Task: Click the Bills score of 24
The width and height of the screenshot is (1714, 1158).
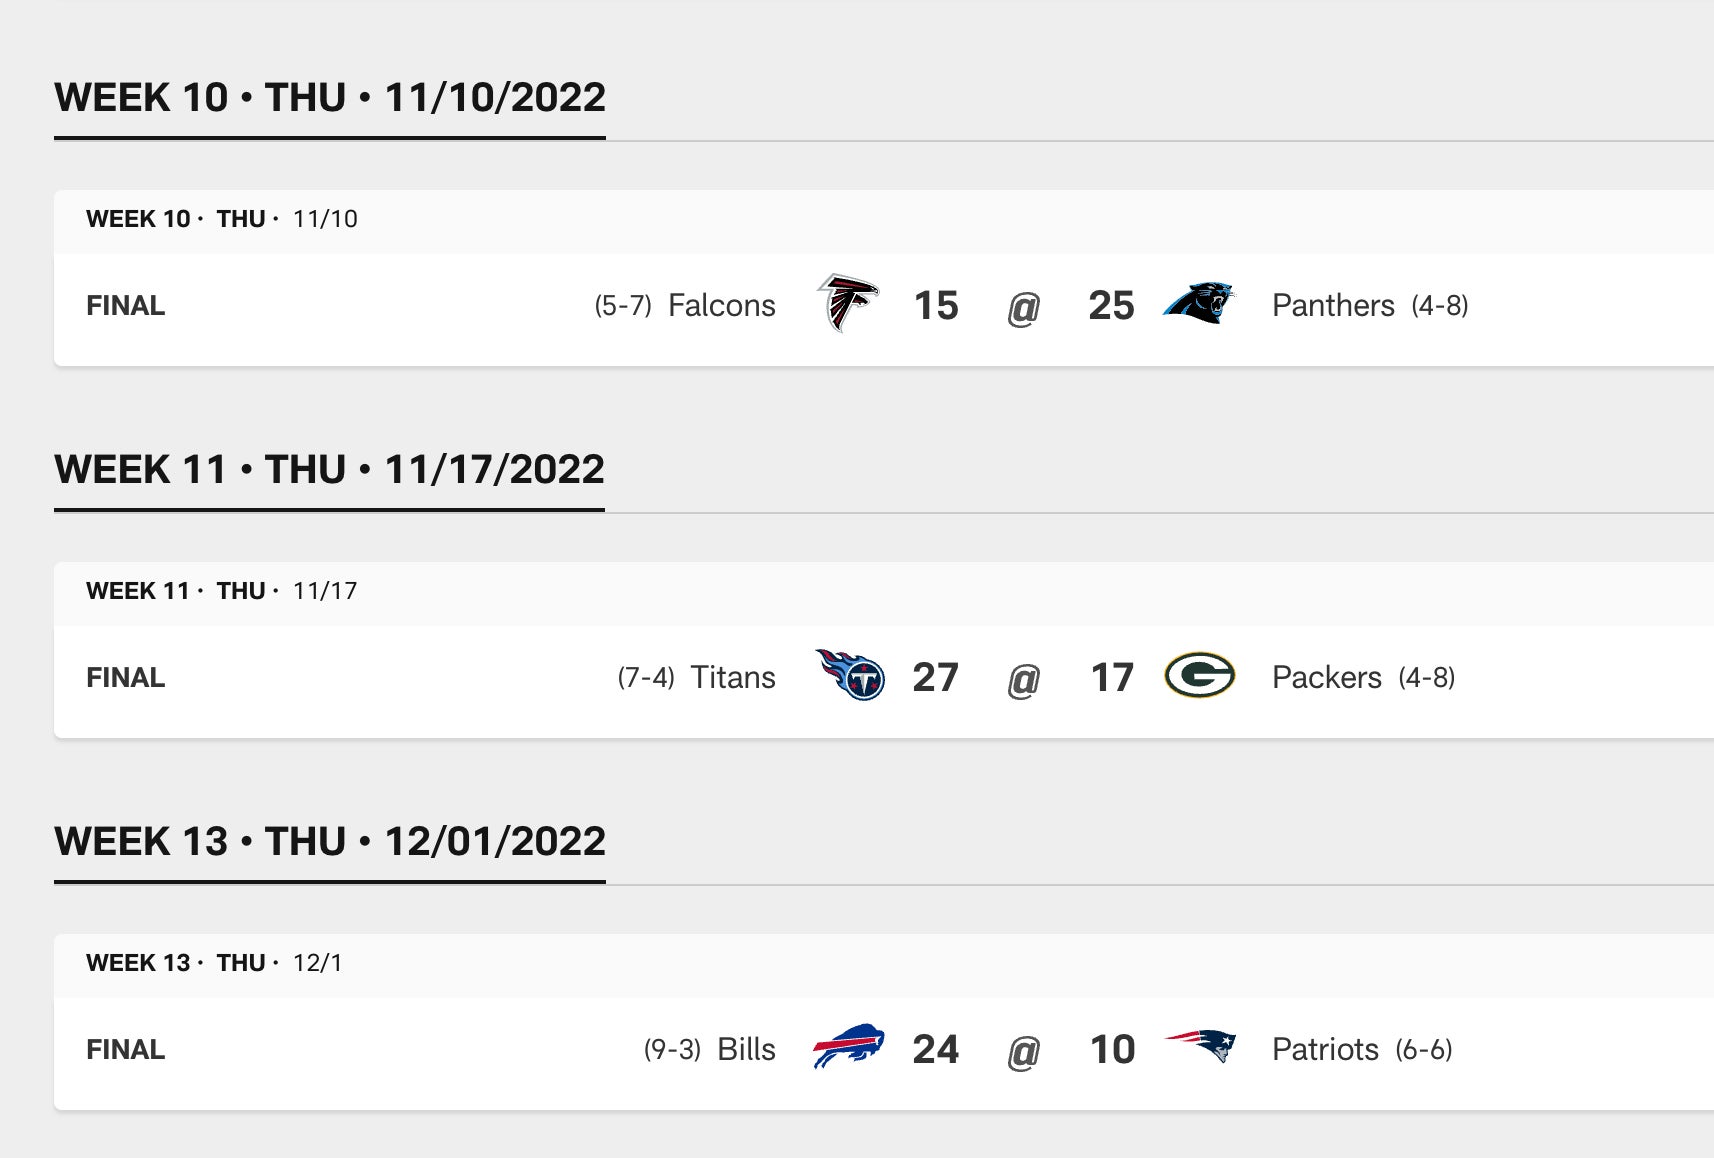Action: coord(935,1049)
